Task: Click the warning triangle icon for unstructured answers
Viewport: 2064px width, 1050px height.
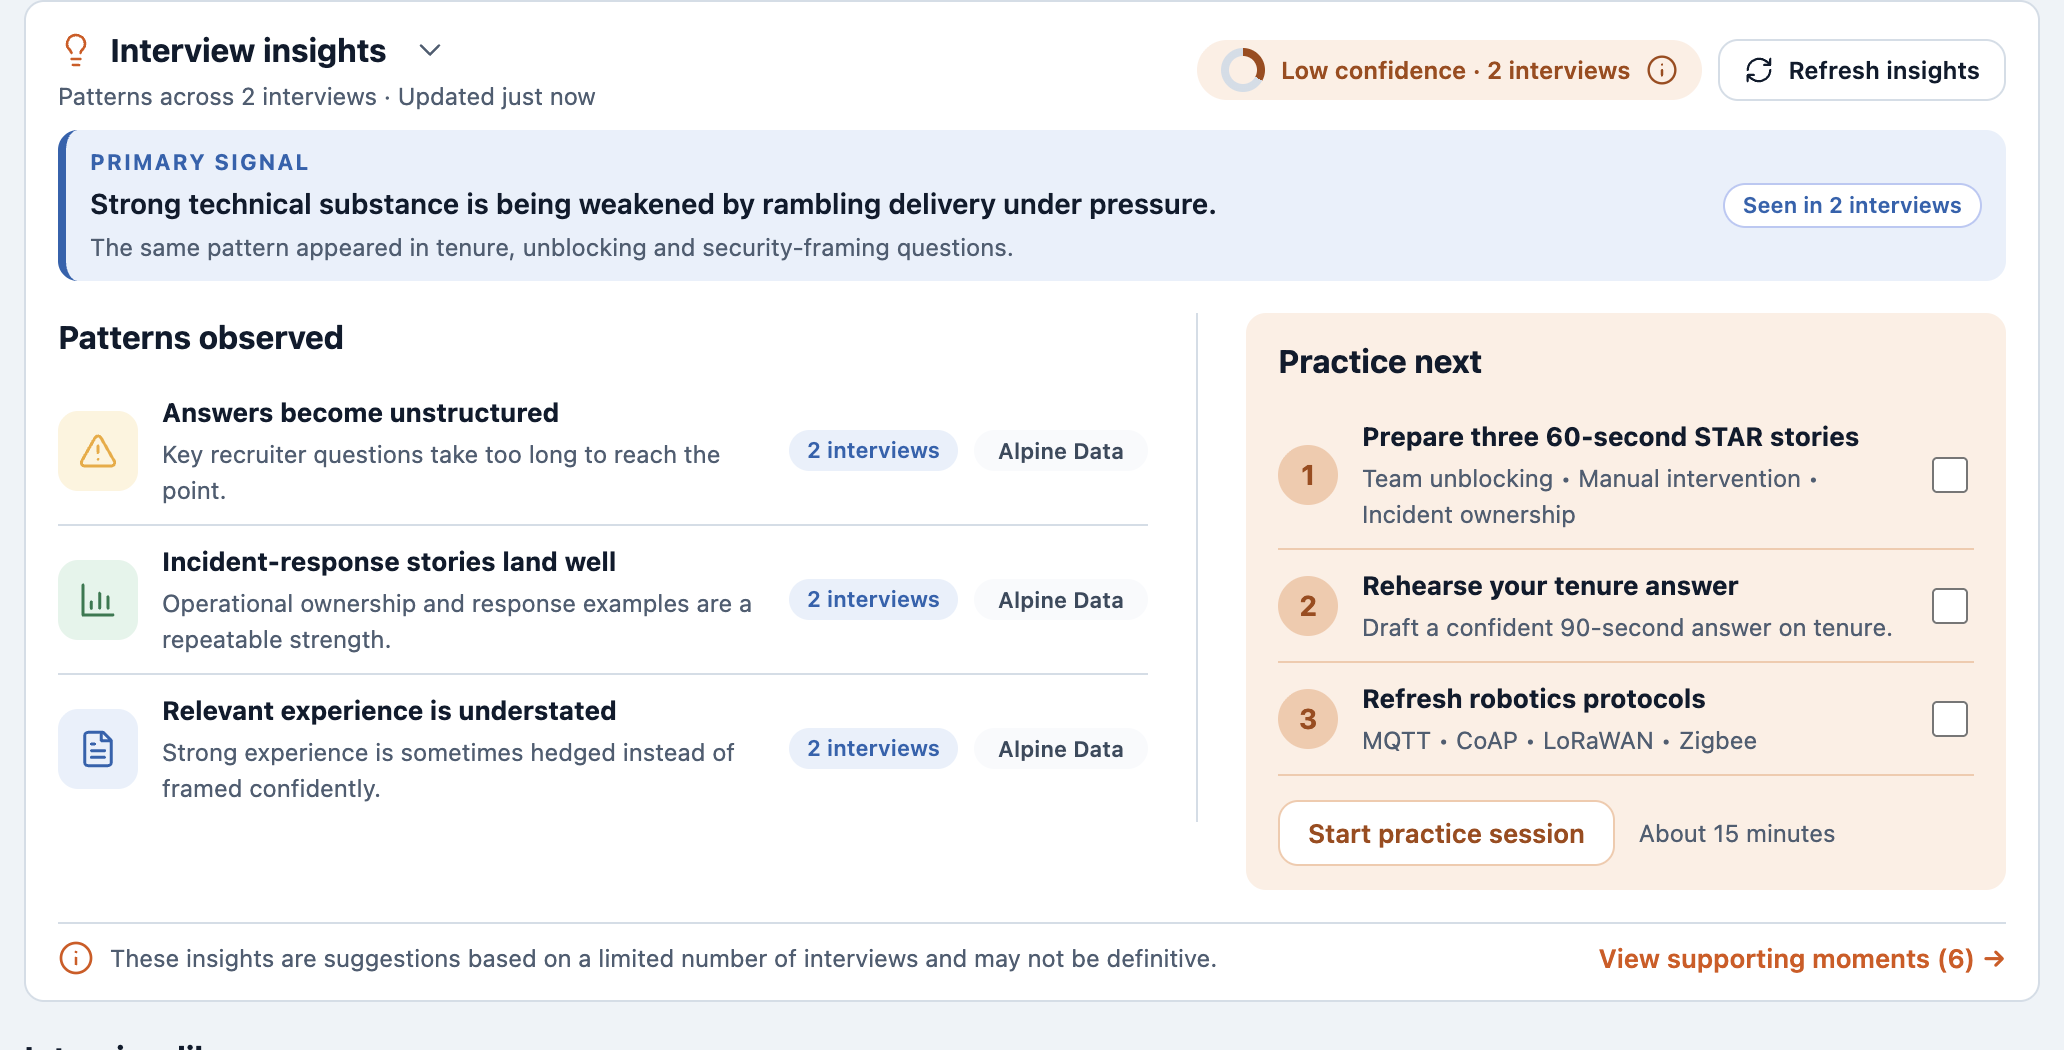Action: click(x=98, y=451)
